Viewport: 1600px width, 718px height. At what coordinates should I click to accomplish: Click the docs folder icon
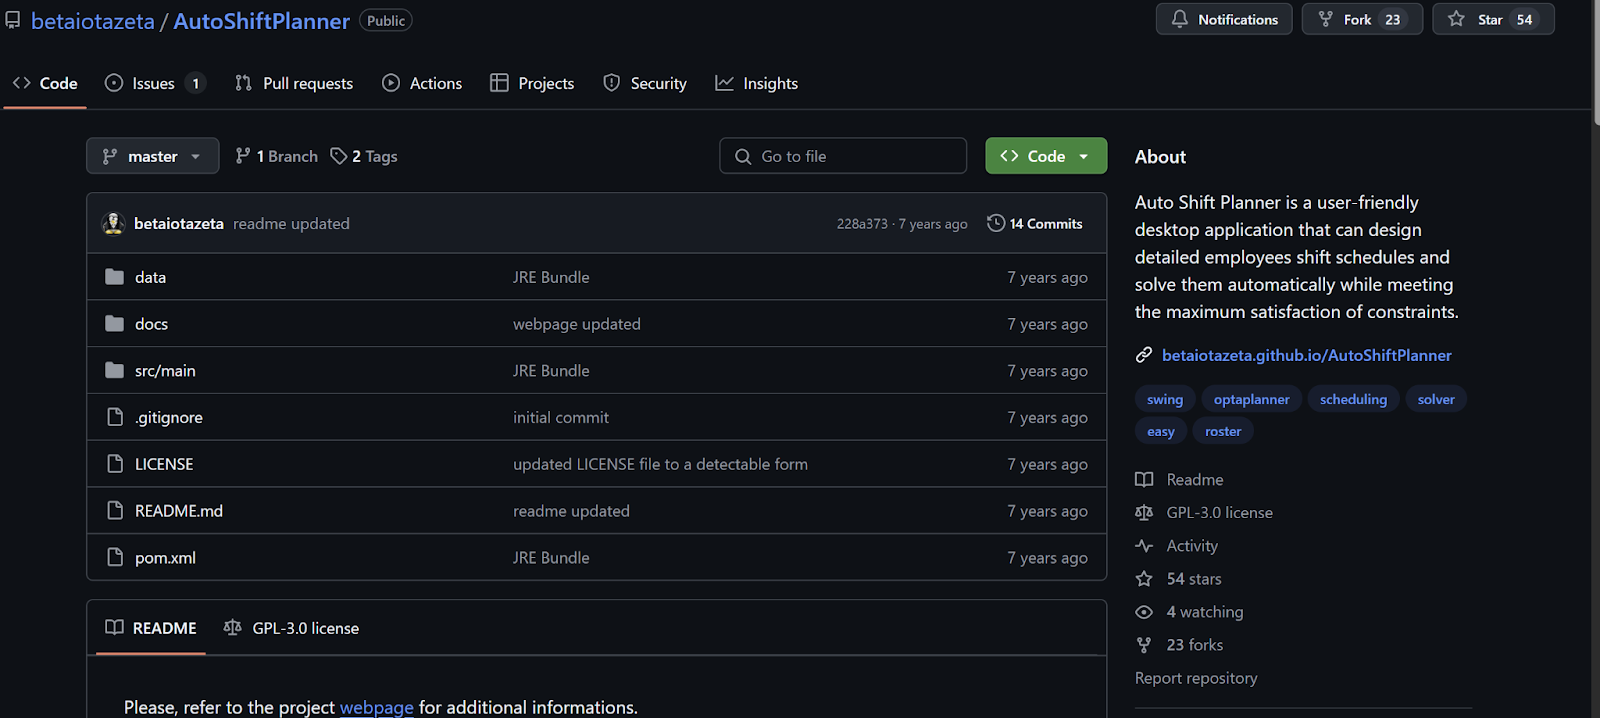point(115,324)
